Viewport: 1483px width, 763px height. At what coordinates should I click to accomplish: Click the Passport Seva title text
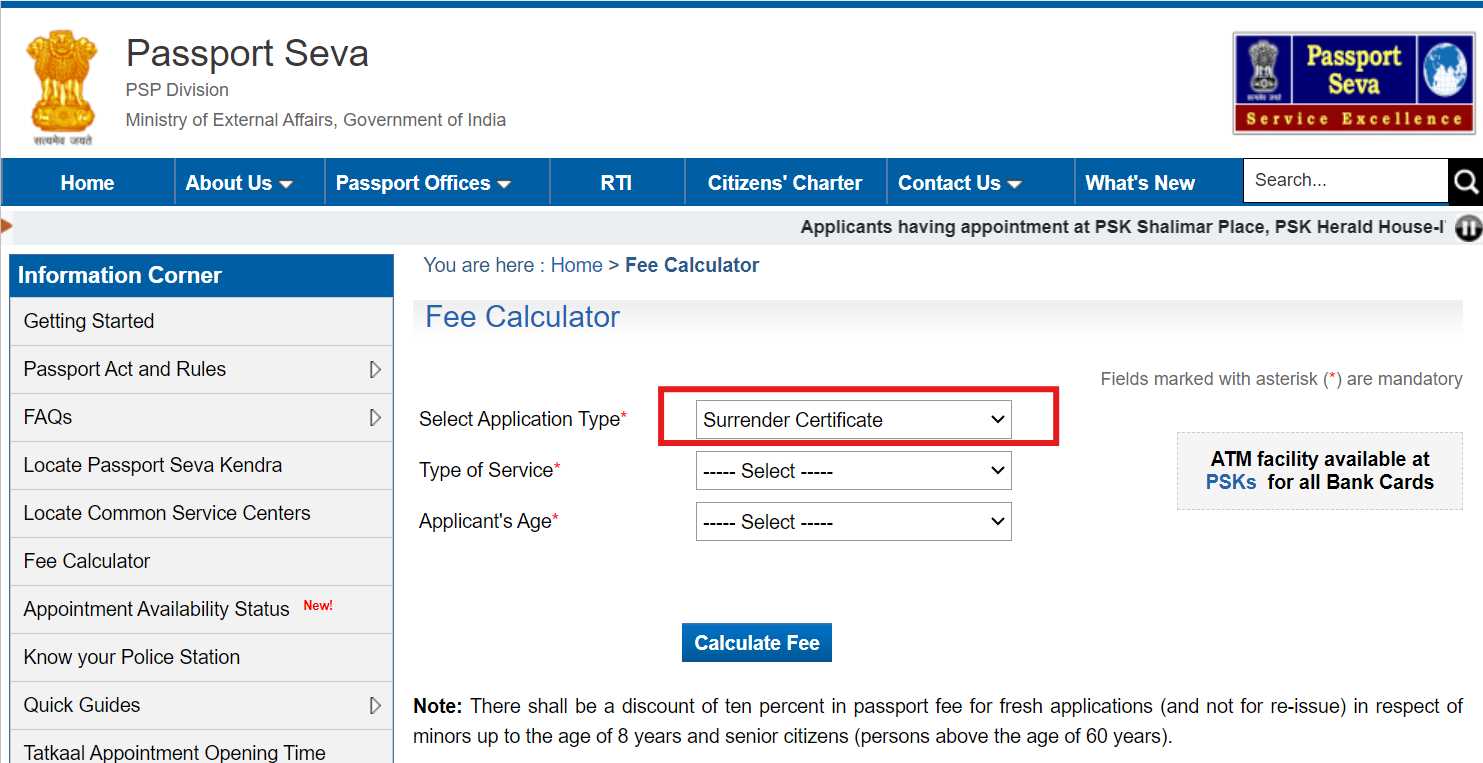point(247,53)
